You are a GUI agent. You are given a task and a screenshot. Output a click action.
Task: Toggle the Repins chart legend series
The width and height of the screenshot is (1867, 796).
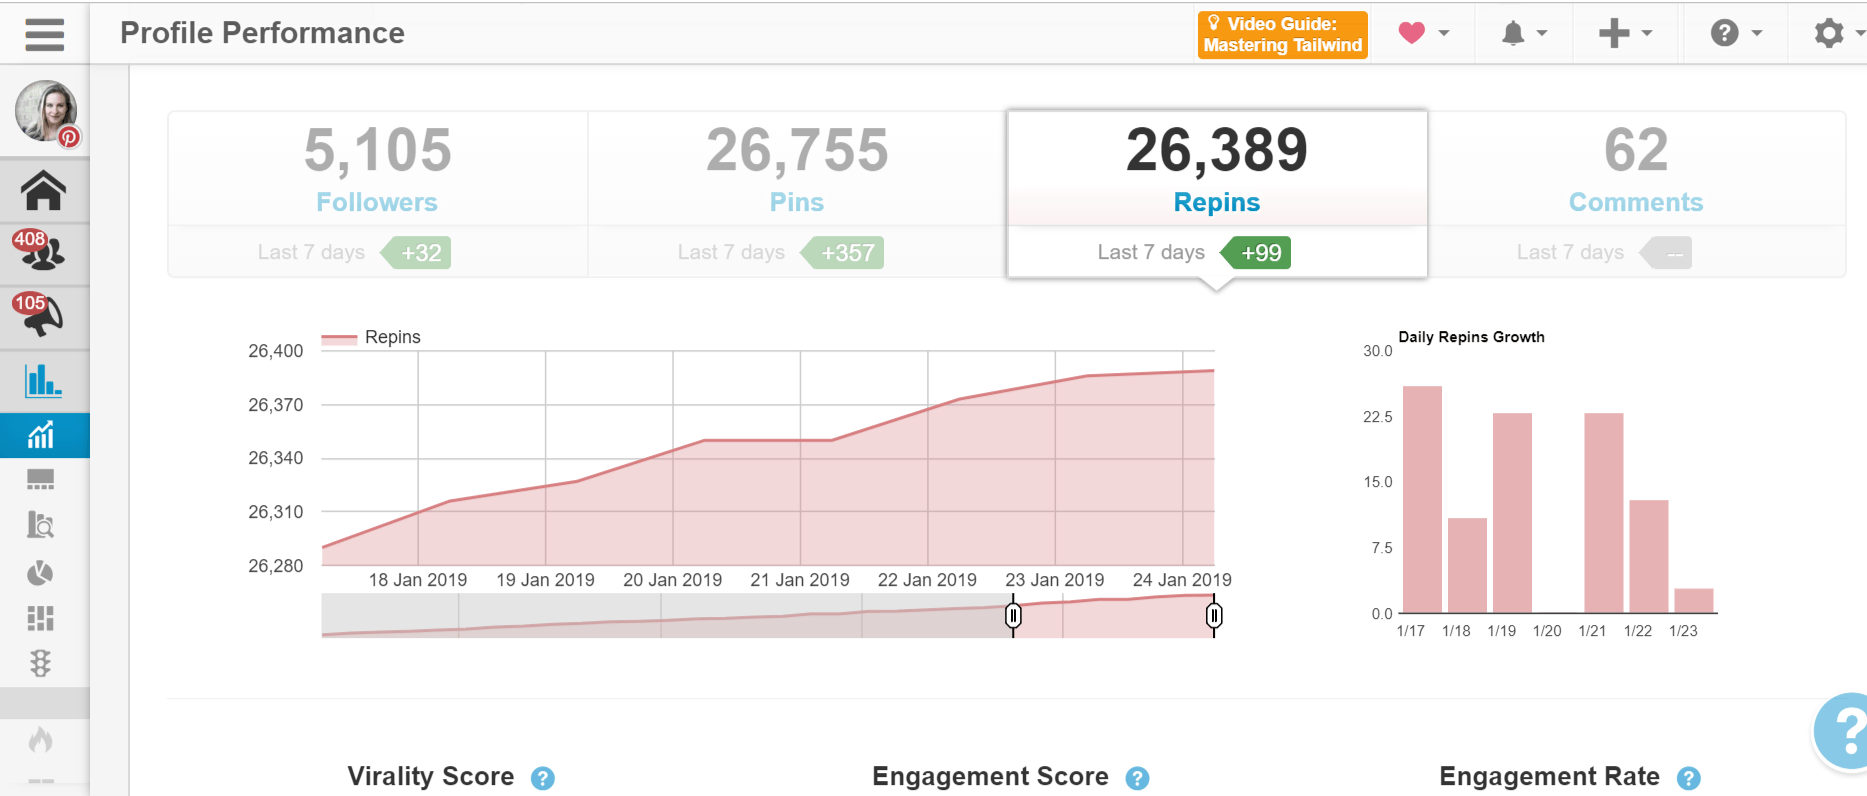point(371,338)
